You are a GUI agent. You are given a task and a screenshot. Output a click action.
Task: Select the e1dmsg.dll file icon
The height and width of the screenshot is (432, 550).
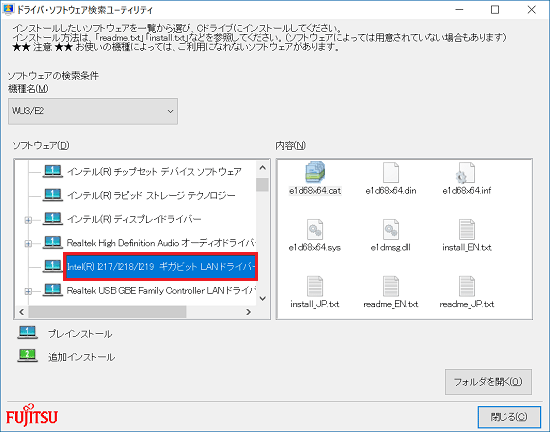tap(391, 229)
